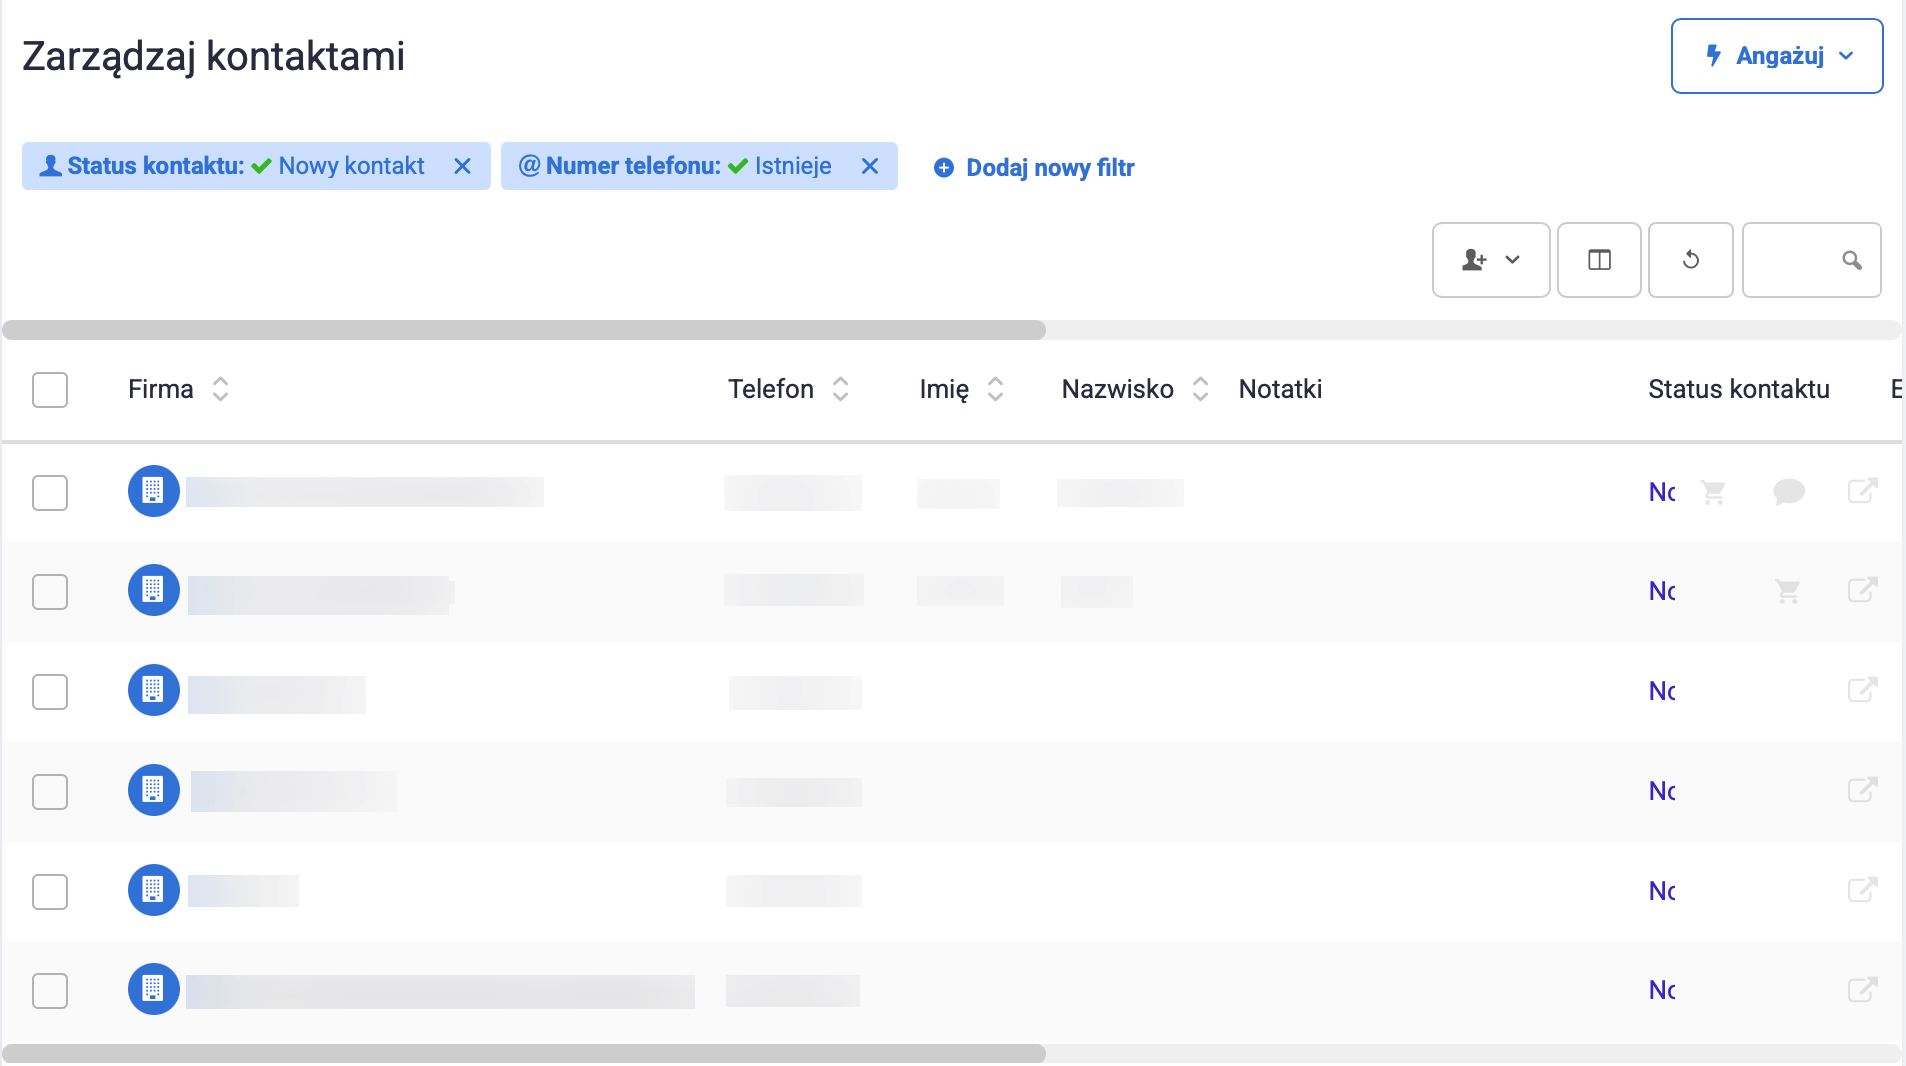Remove the Status kontaktu filter
This screenshot has width=1906, height=1066.
[x=462, y=166]
